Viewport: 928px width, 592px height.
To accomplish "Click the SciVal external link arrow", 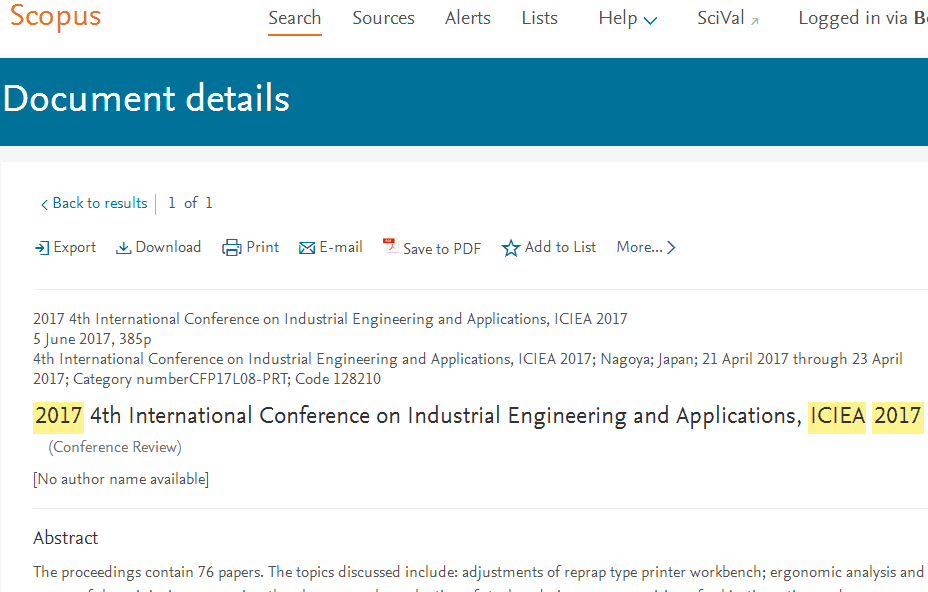I will (x=755, y=21).
